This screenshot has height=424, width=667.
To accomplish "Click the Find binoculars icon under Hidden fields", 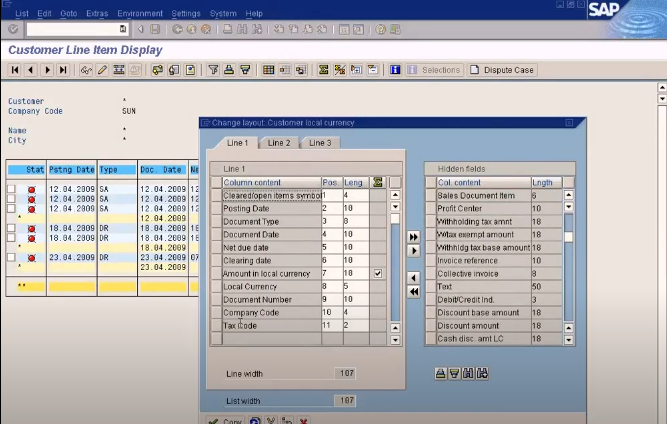I will (468, 373).
